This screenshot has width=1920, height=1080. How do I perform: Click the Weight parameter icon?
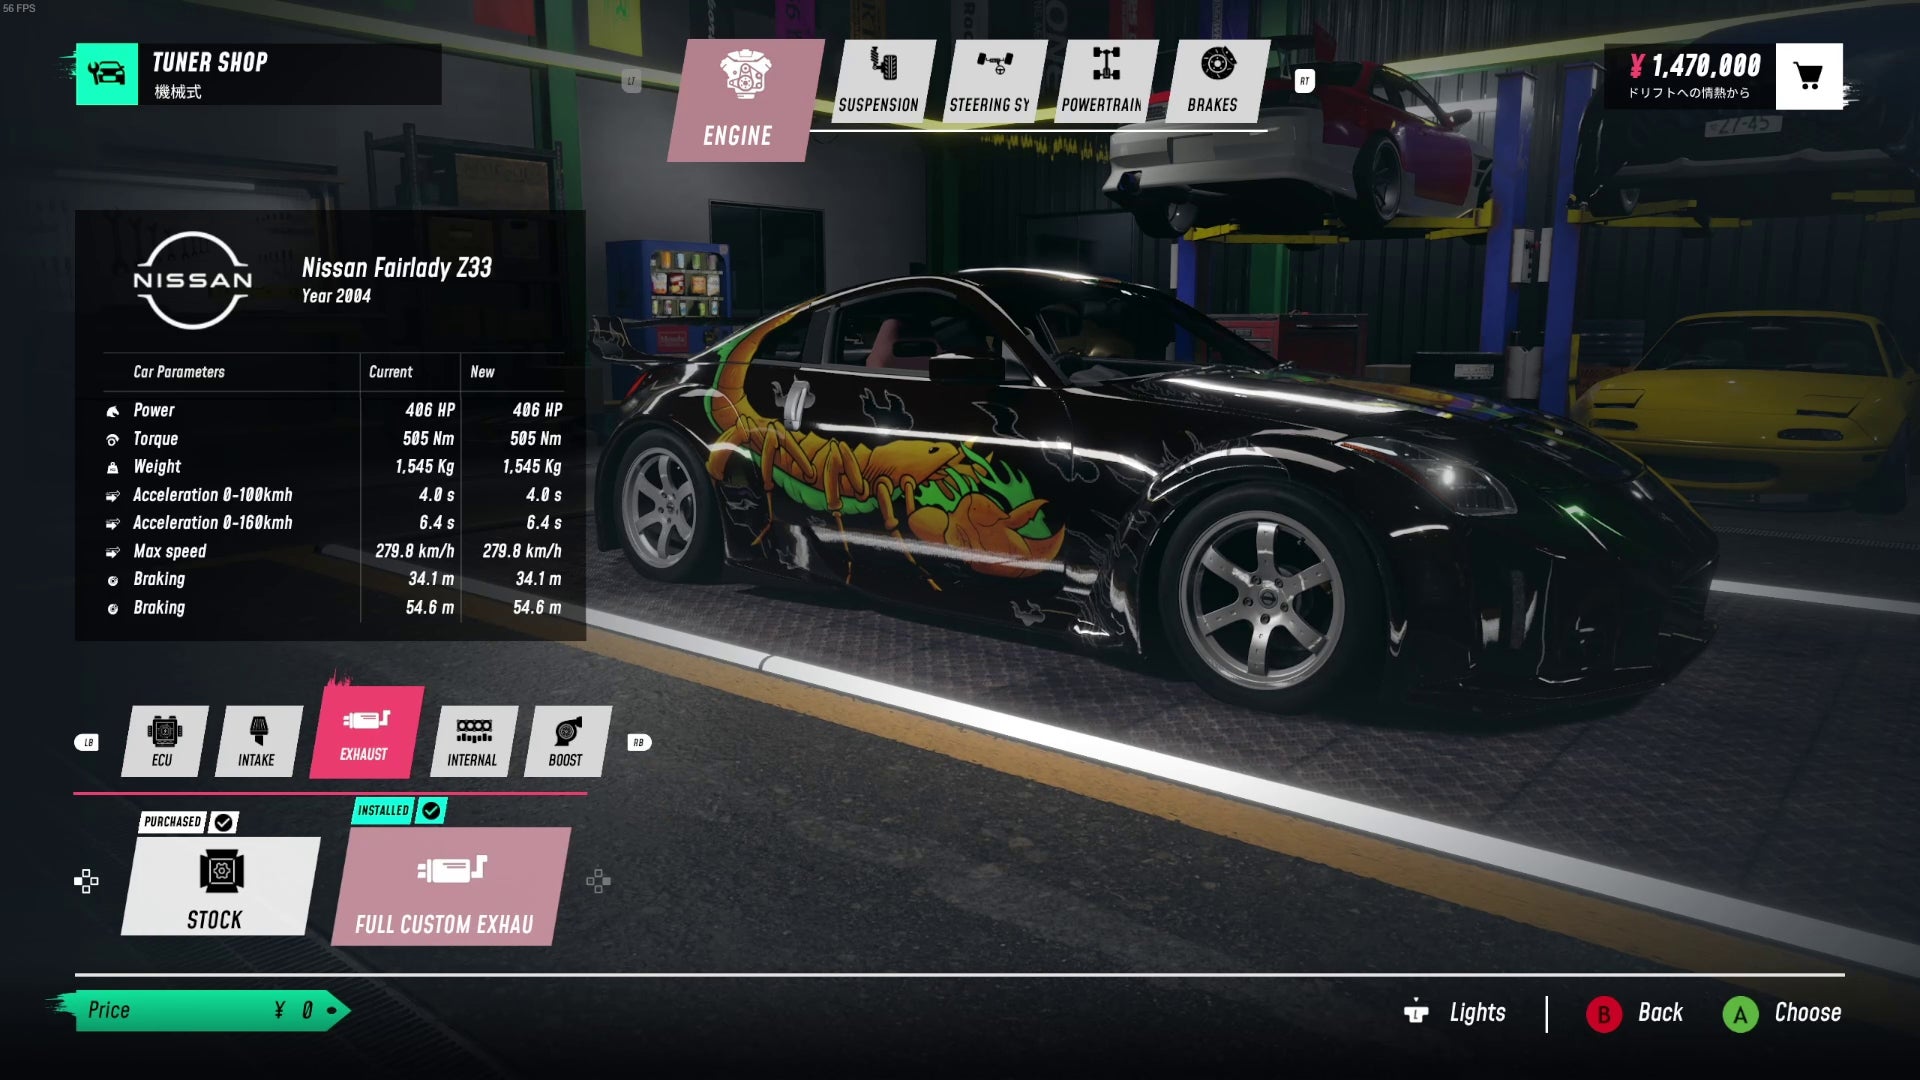coord(113,467)
